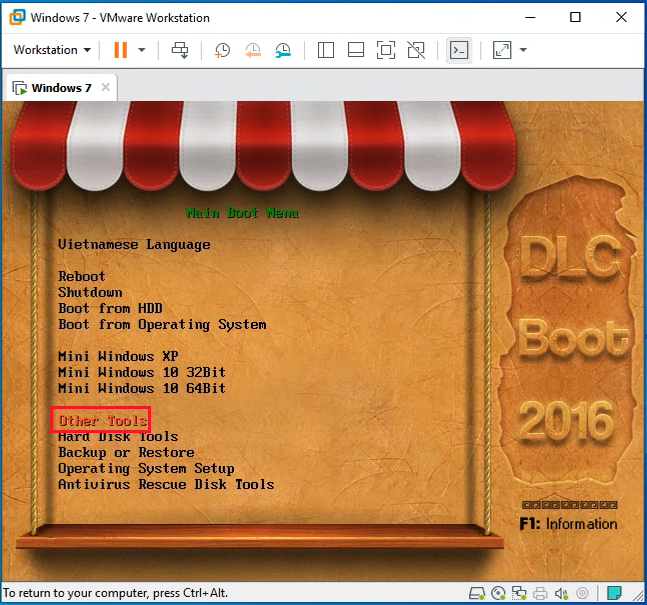This screenshot has height=605, width=647.
Task: Choose Reboot in the boot menu
Action: point(82,276)
